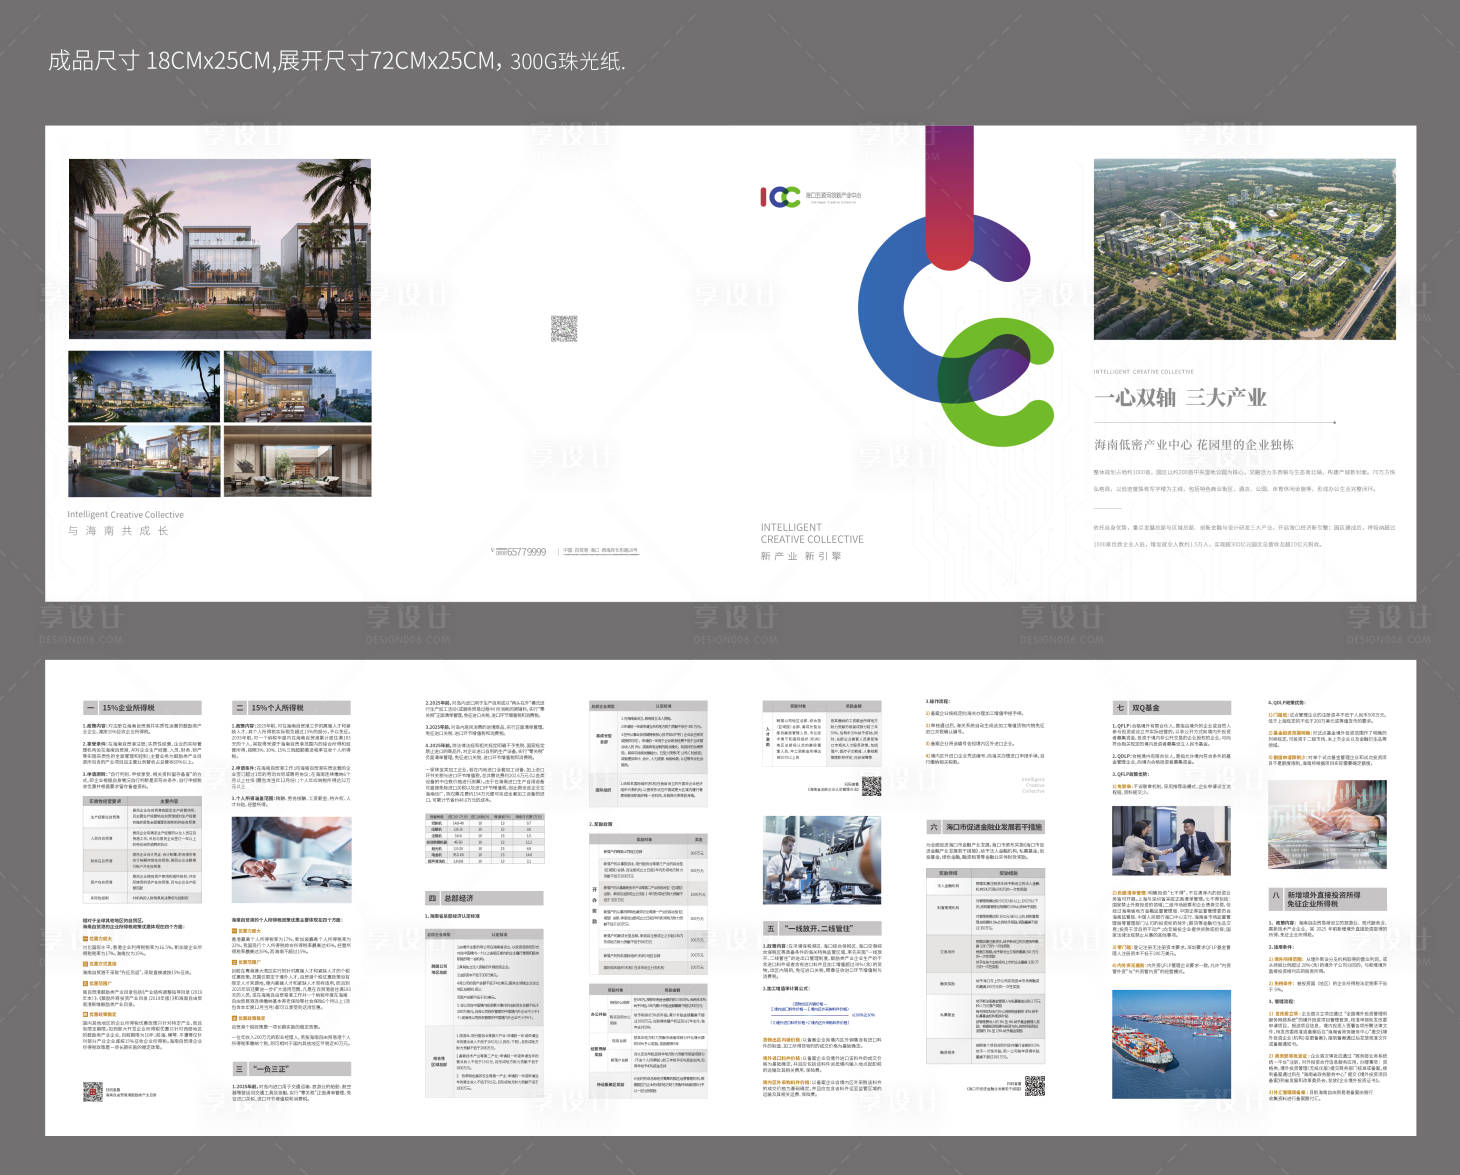Click the section header 二 15%个人所得税
The image size is (1460, 1175).
(x=292, y=707)
